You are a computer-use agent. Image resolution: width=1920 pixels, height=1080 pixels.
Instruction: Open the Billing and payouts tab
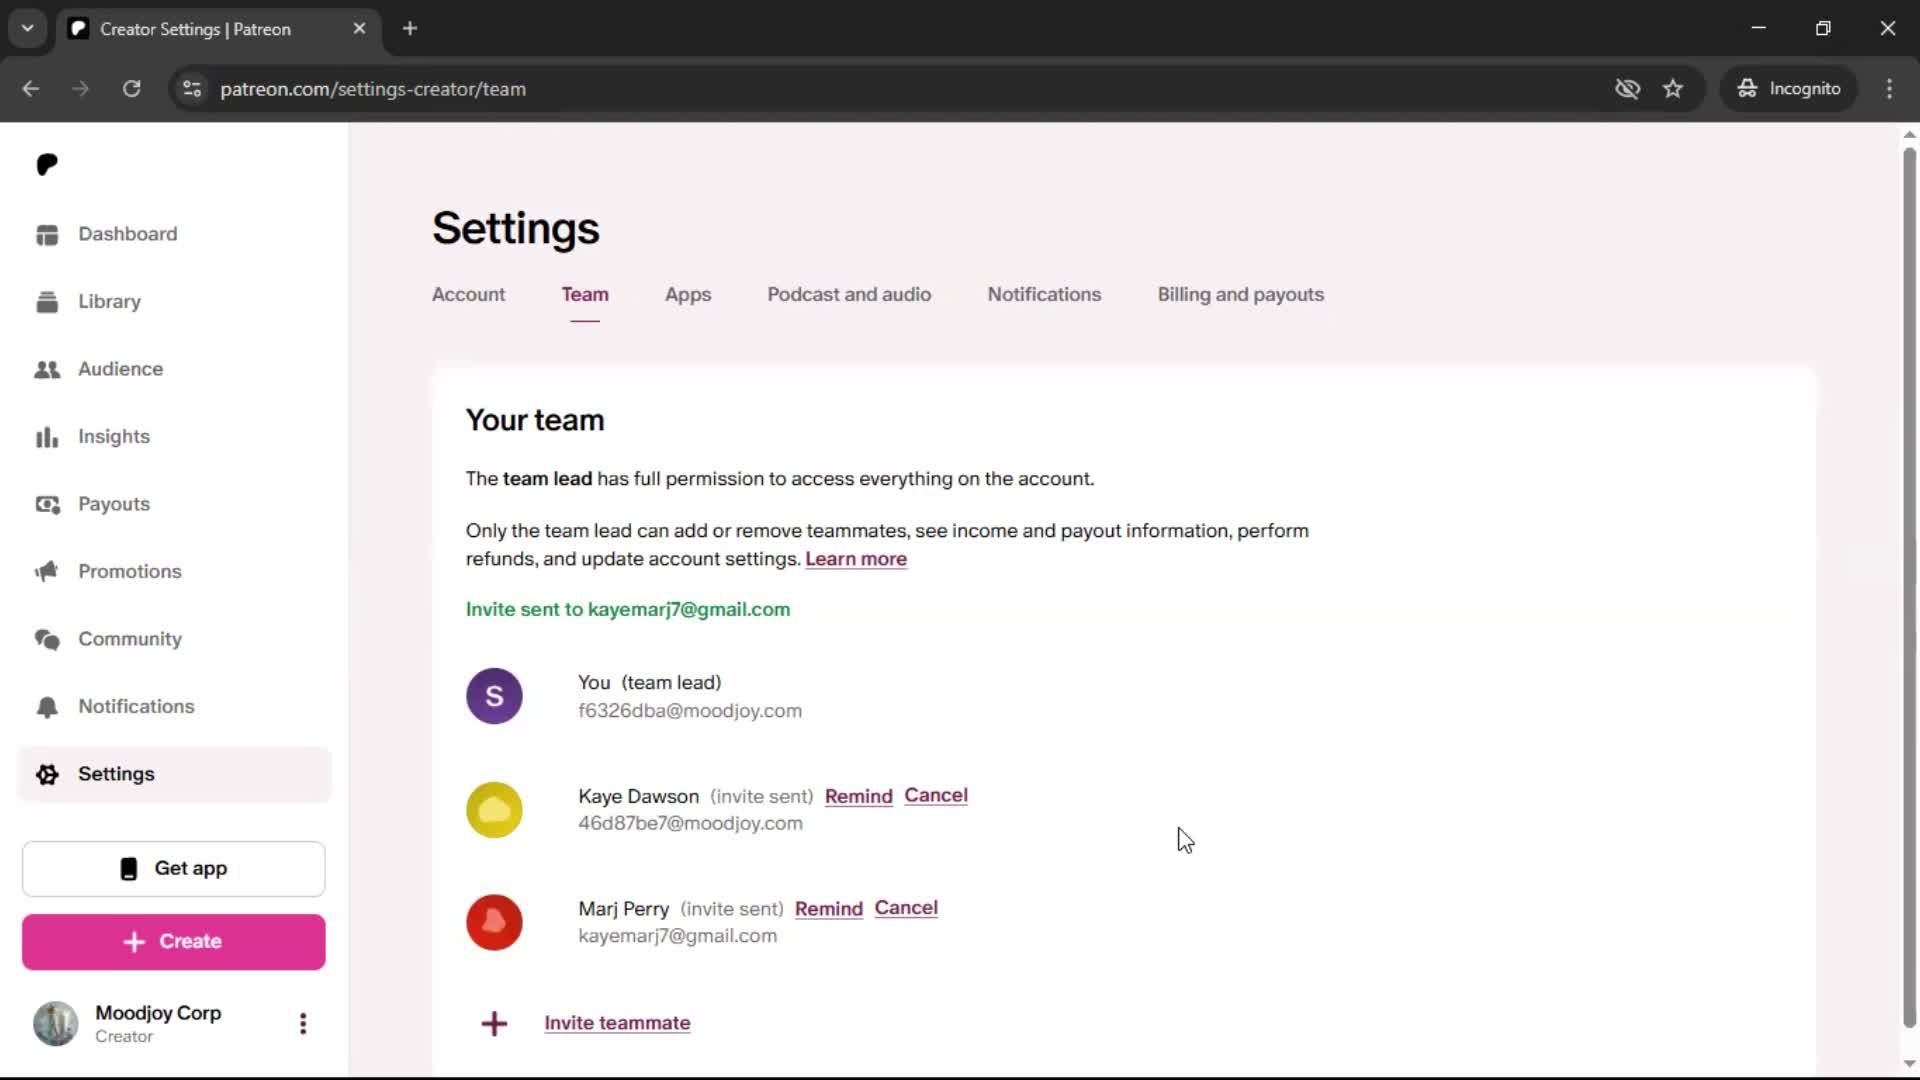coord(1240,295)
